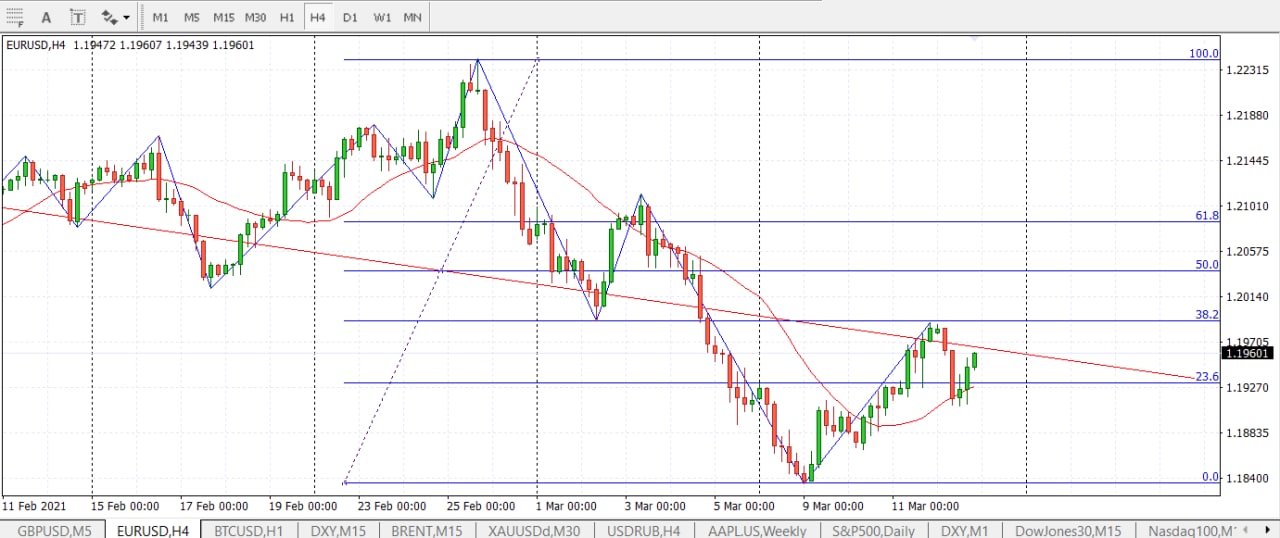
Task: Switch chart timeframe to MN
Action: (412, 18)
